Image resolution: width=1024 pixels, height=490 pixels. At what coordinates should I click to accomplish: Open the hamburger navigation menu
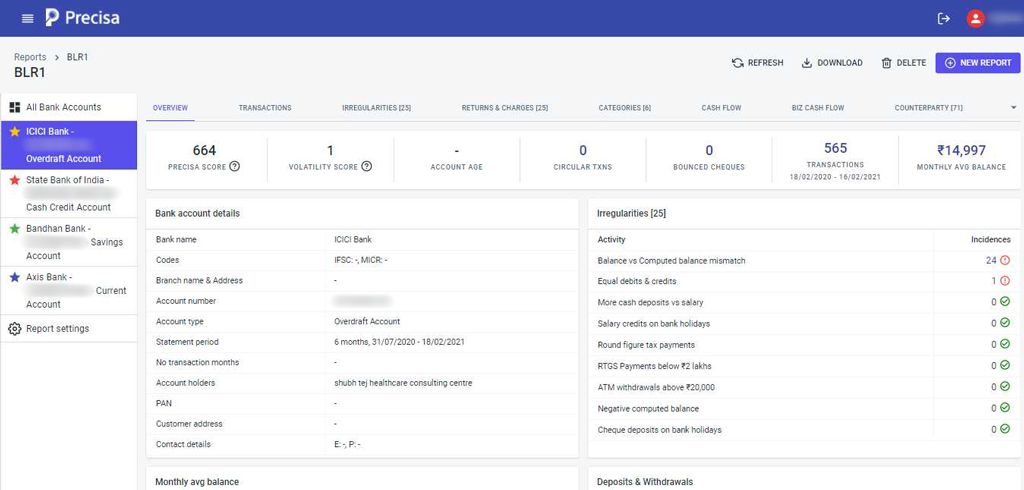[x=27, y=18]
